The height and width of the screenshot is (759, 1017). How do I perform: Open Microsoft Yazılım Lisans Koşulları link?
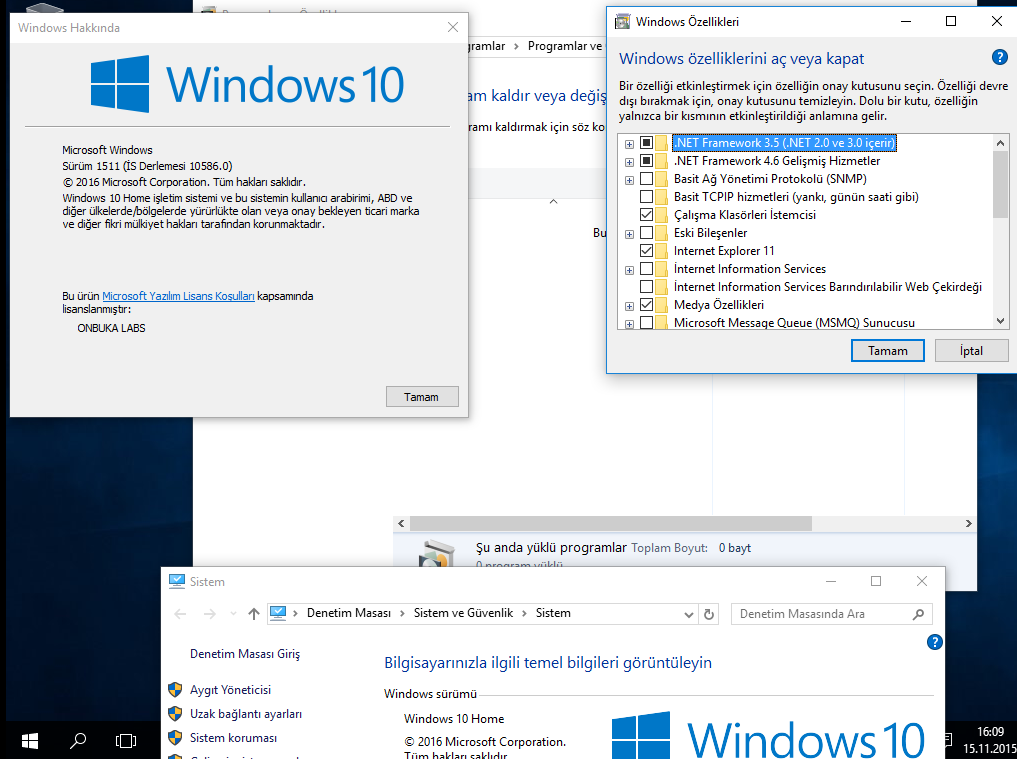[x=178, y=296]
